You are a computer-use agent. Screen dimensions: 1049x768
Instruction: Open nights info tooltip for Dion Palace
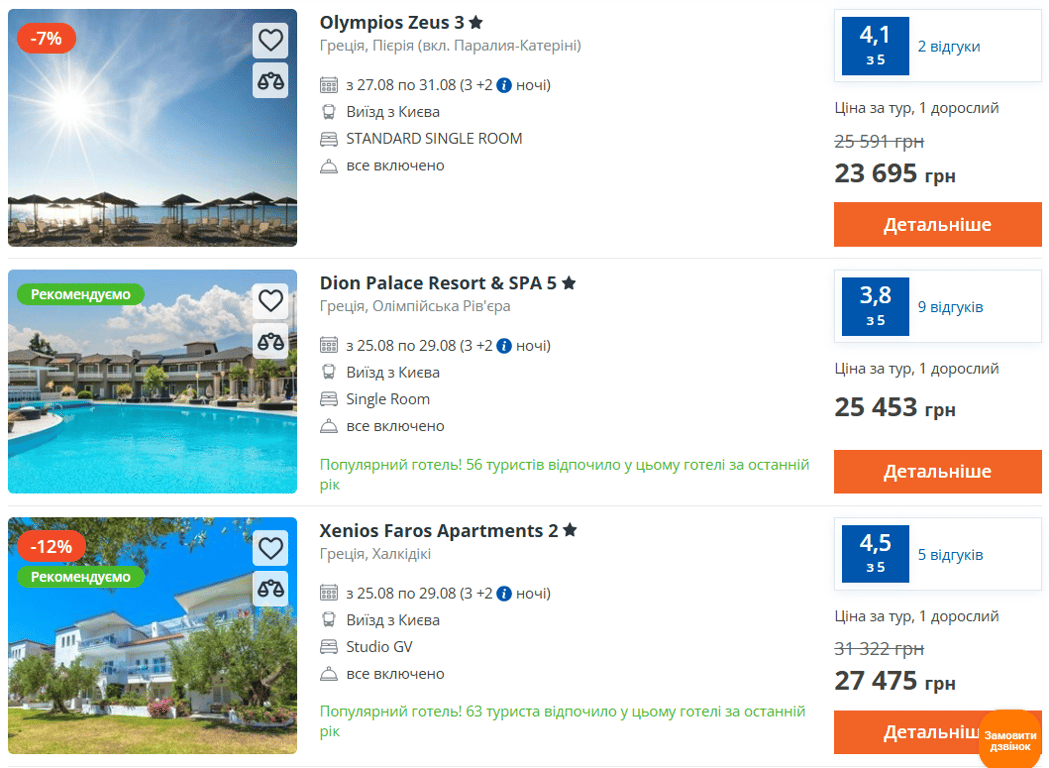coord(504,346)
